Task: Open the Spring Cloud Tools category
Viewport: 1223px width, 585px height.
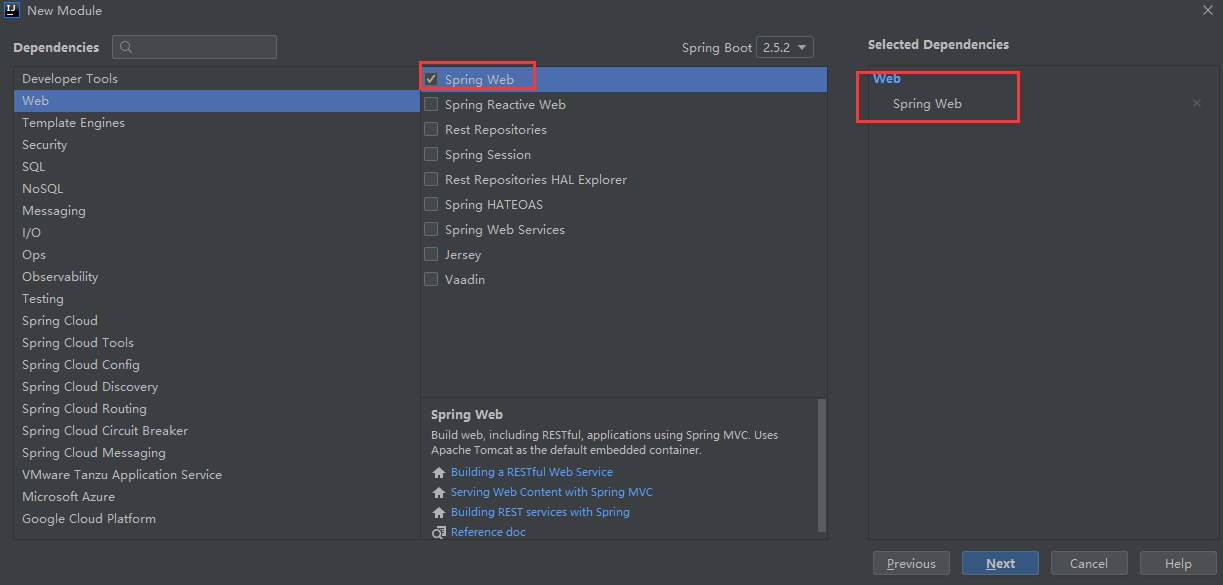Action: click(216, 343)
